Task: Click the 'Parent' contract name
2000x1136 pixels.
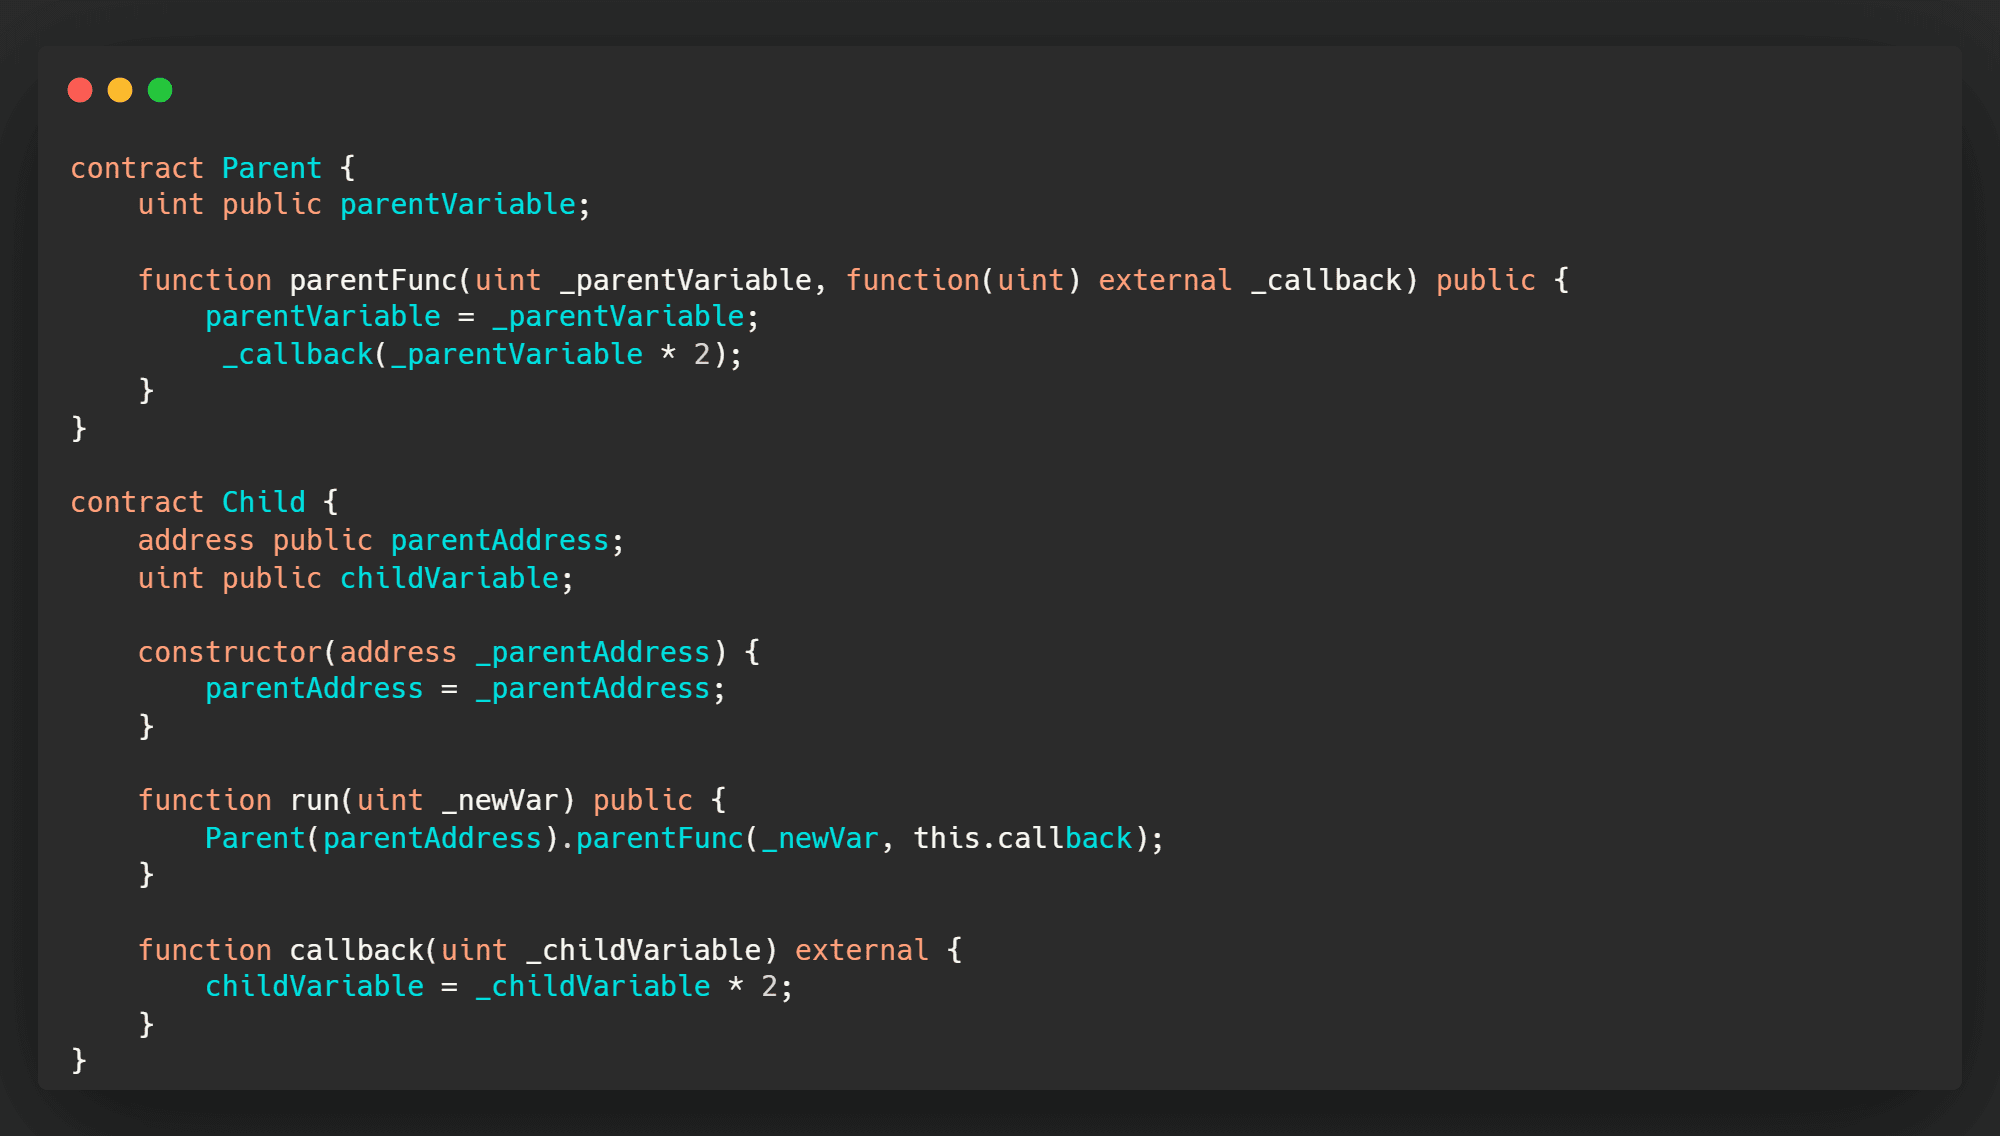Action: click(x=271, y=168)
